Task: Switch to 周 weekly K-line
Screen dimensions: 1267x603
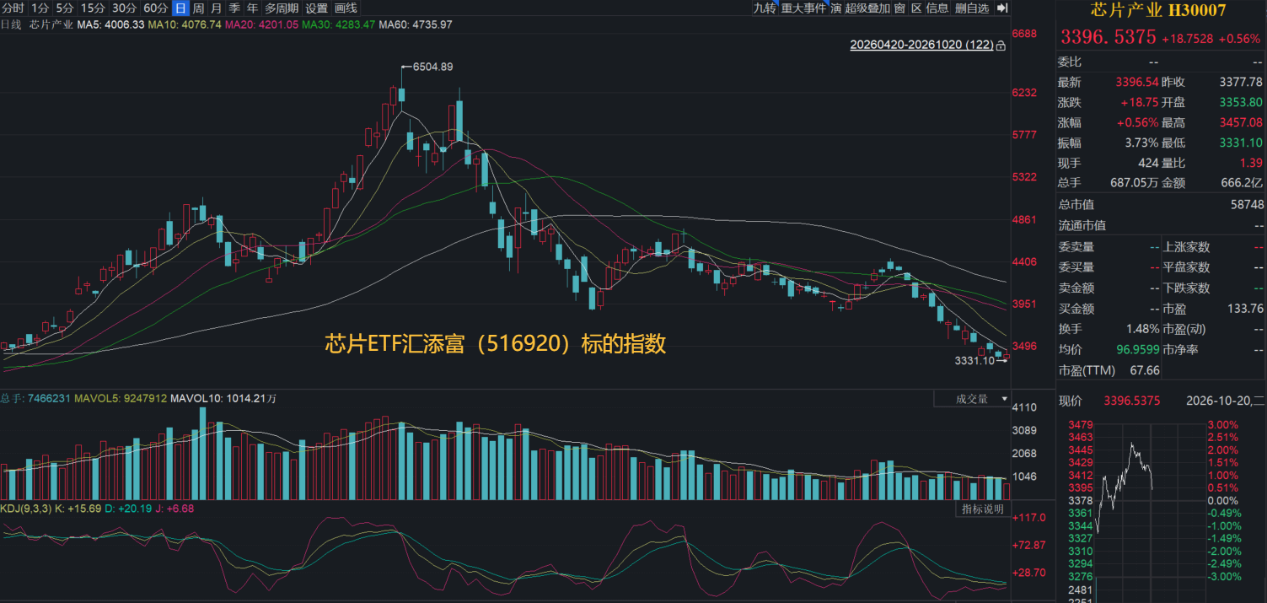Action: (x=199, y=8)
